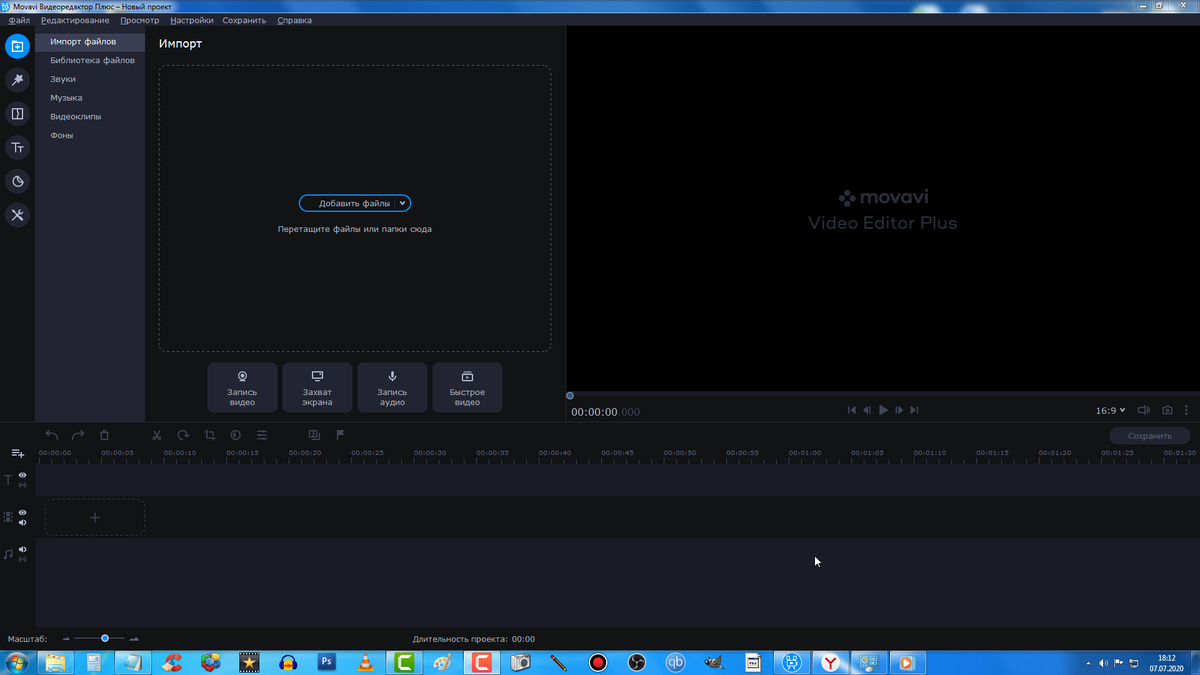The image size is (1200, 675).
Task: Open the Filters magic wand panel
Action: [x=17, y=80]
